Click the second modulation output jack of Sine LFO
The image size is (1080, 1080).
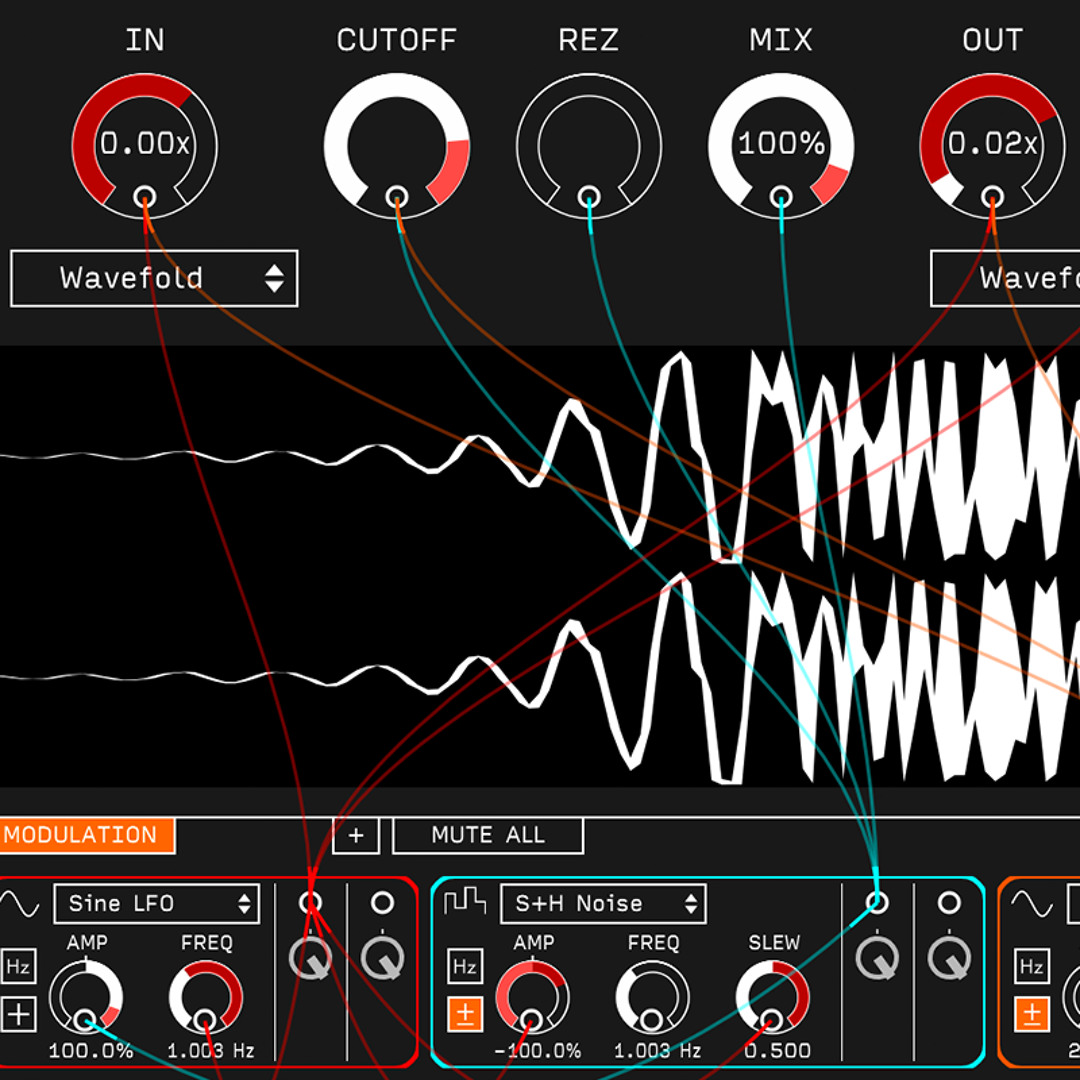click(382, 902)
